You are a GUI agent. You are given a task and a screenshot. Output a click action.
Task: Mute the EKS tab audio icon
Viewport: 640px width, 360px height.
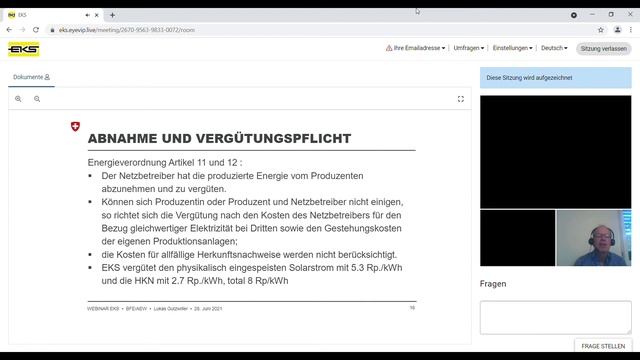click(87, 15)
